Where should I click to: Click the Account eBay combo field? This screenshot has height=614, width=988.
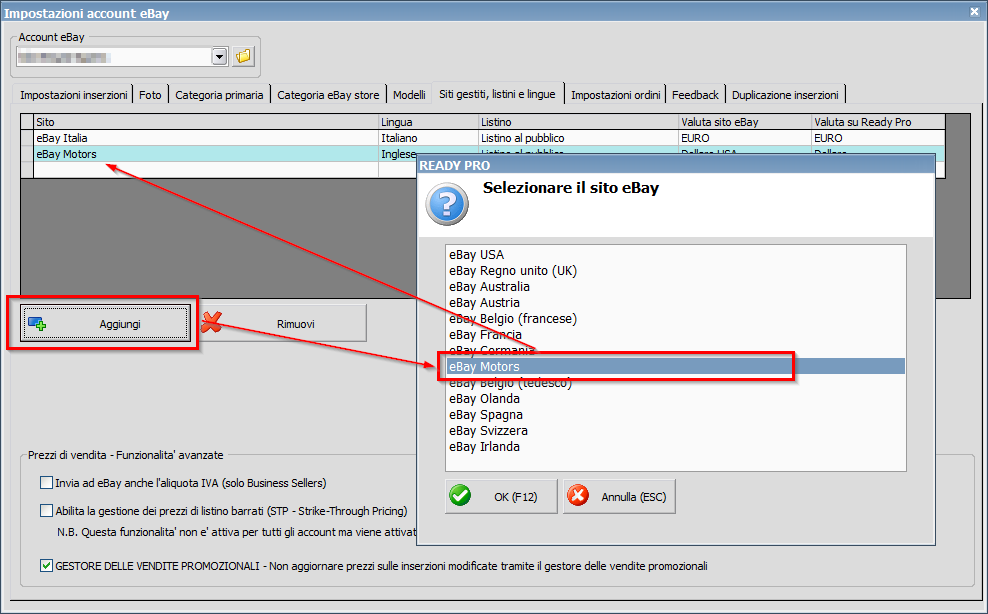tap(121, 57)
